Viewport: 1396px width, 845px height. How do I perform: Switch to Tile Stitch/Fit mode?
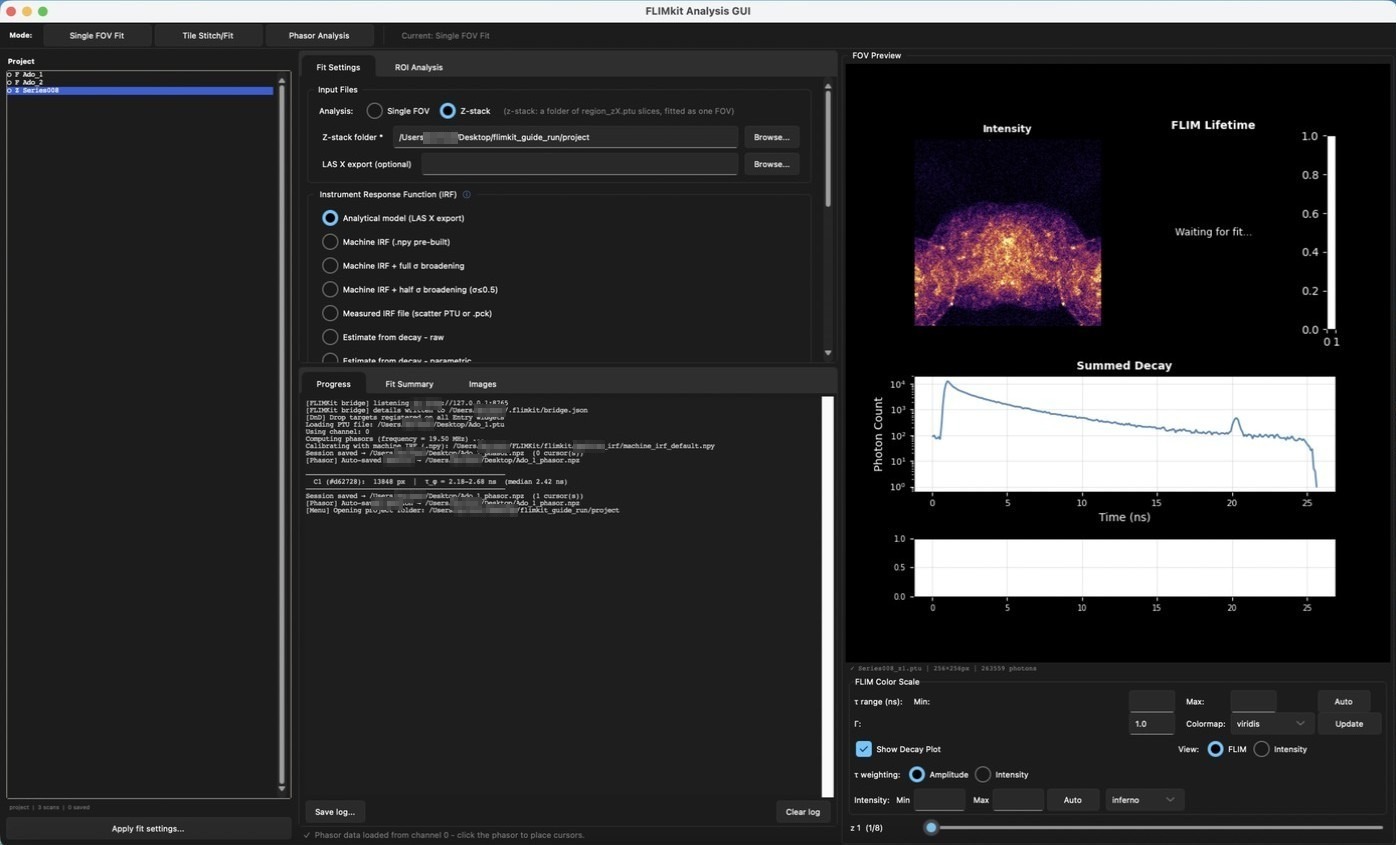click(x=208, y=36)
